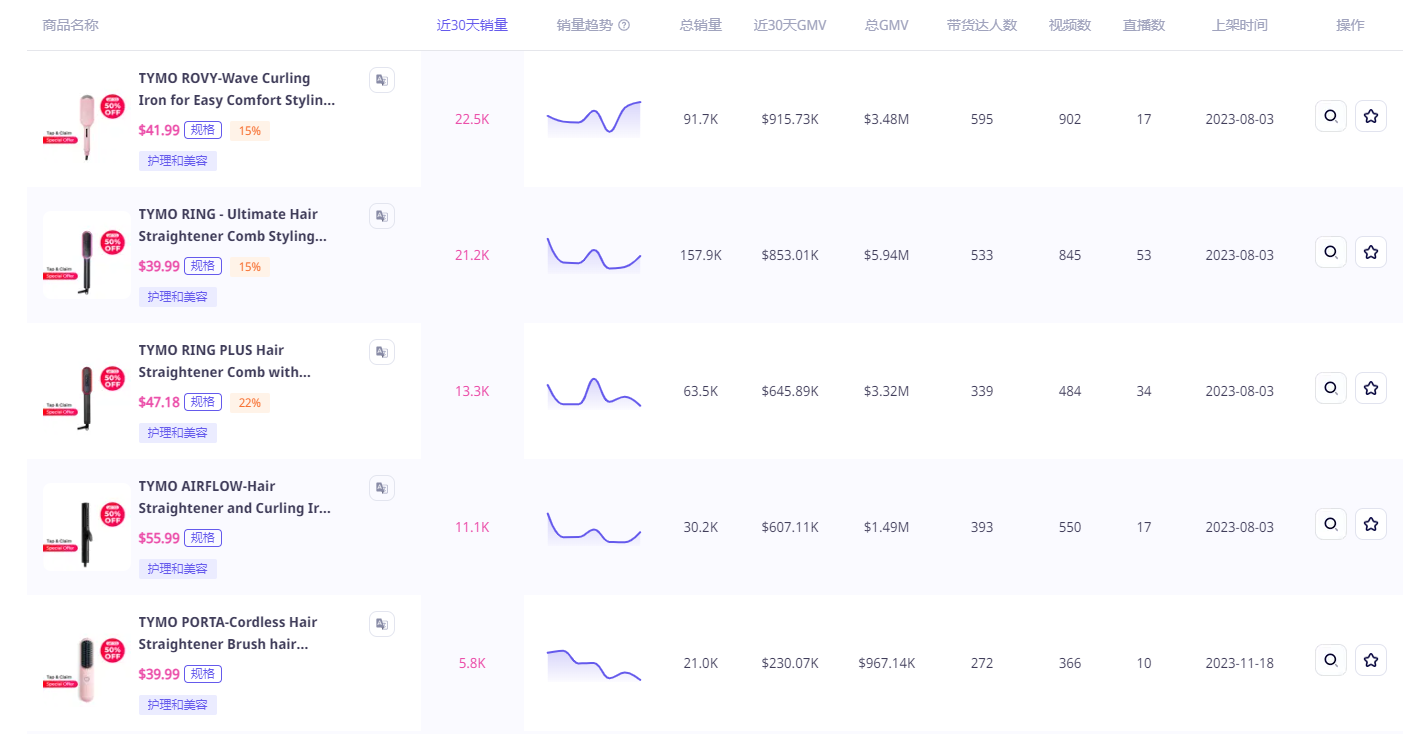Screen dimensions: 1412x734
Task: Click the 近30天GMV column header
Action: point(790,25)
